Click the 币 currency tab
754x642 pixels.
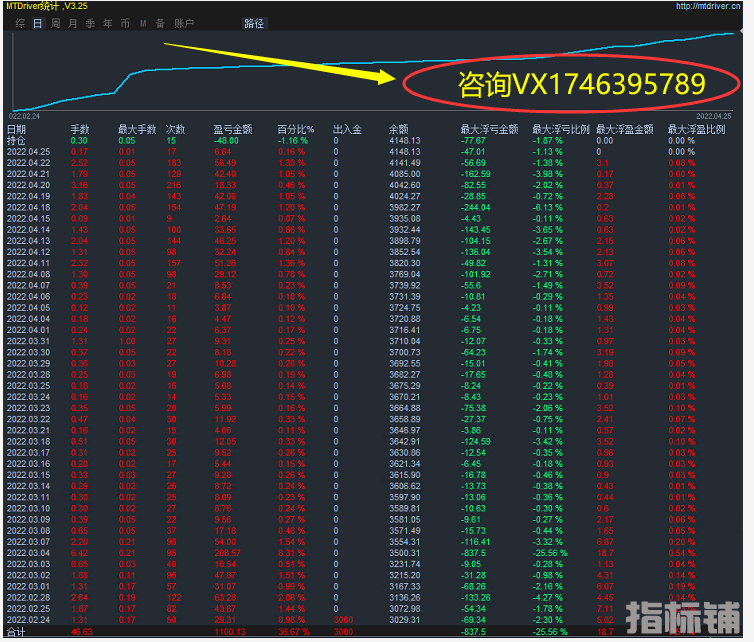(124, 22)
